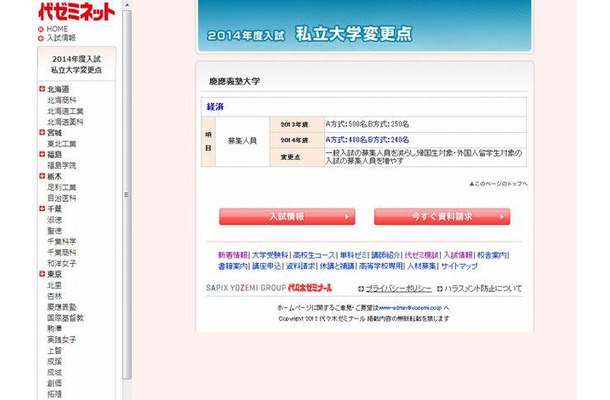Open 単科ゼミ footer link
610x400 pixels.
pyautogui.click(x=353, y=255)
